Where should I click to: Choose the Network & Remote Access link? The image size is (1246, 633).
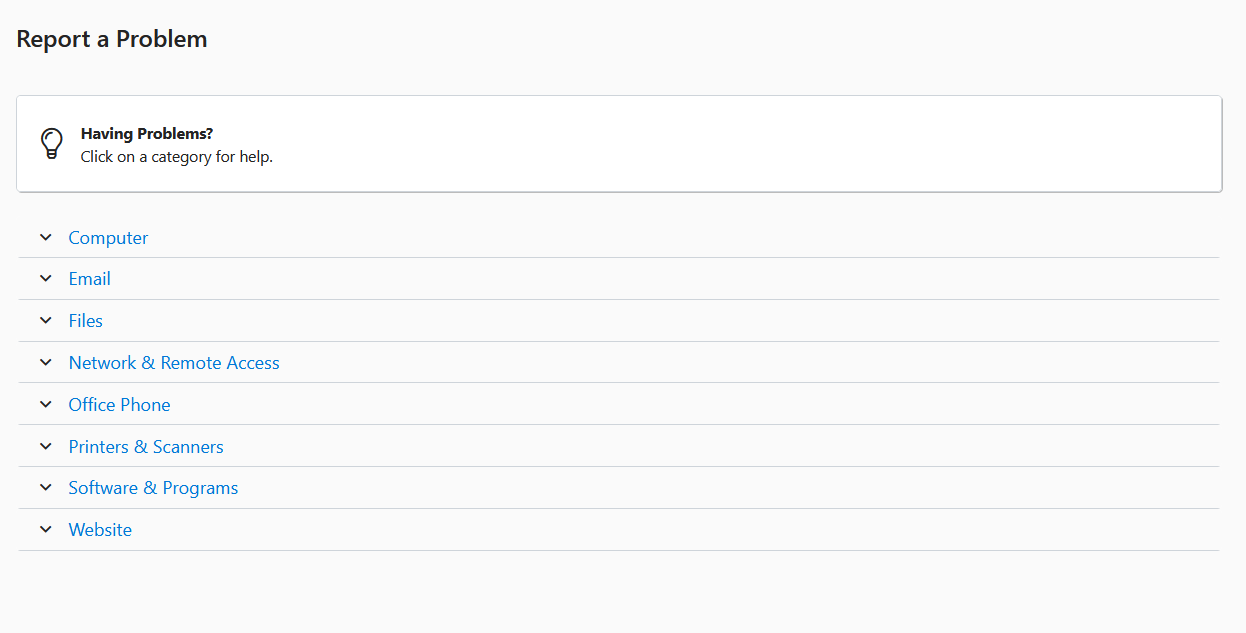(174, 363)
